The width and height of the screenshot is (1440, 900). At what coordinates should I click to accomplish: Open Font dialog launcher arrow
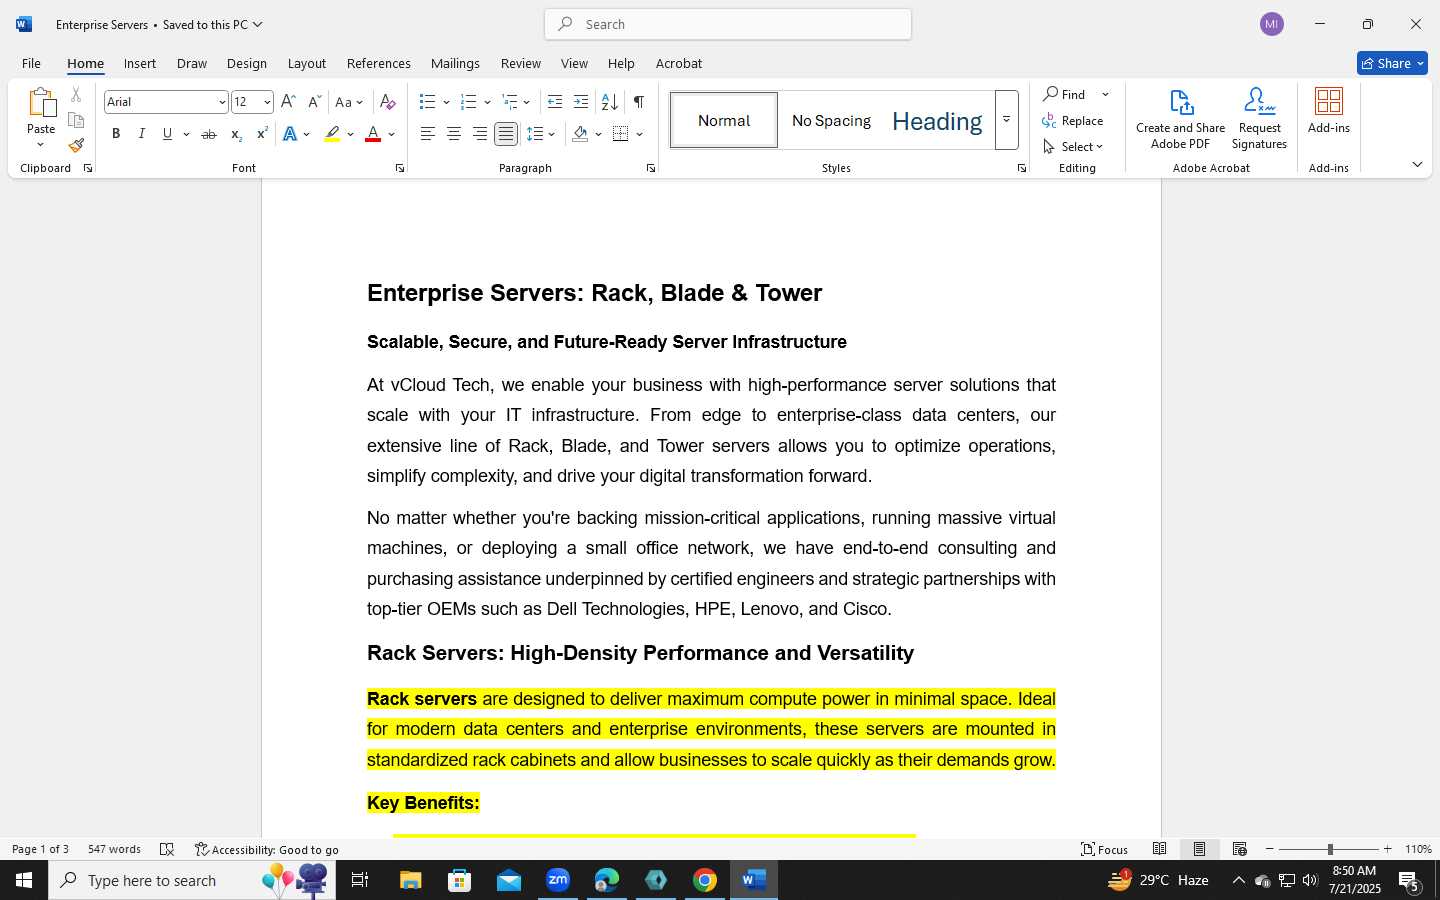tap(400, 169)
